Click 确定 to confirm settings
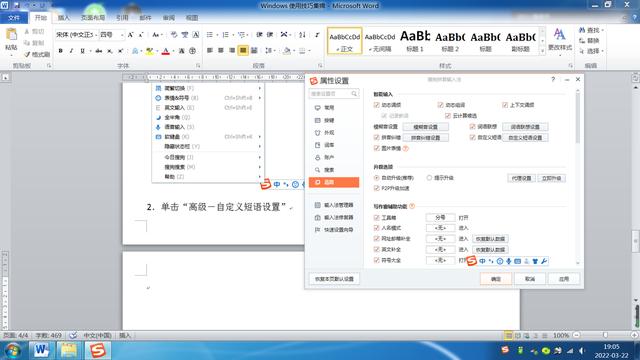The height and width of the screenshot is (360, 640). pos(496,279)
